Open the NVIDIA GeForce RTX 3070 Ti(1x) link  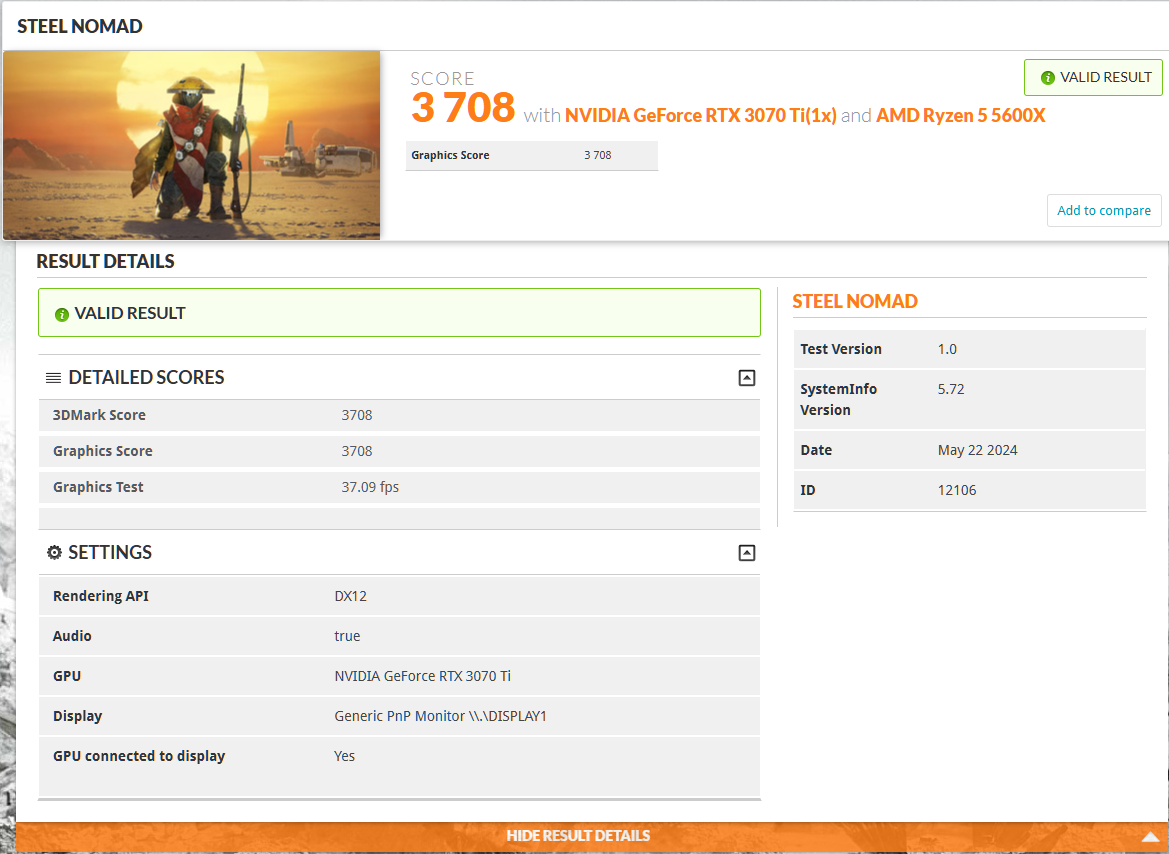[x=700, y=116]
